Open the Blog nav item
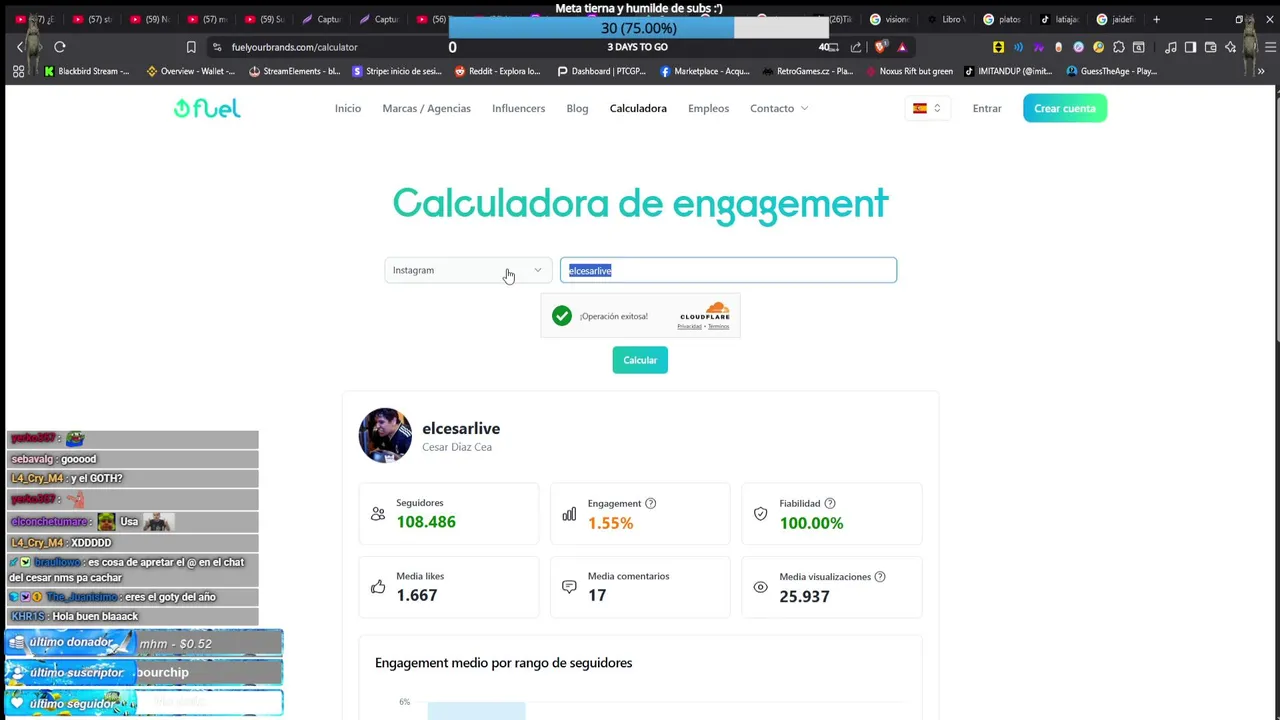 [x=577, y=108]
